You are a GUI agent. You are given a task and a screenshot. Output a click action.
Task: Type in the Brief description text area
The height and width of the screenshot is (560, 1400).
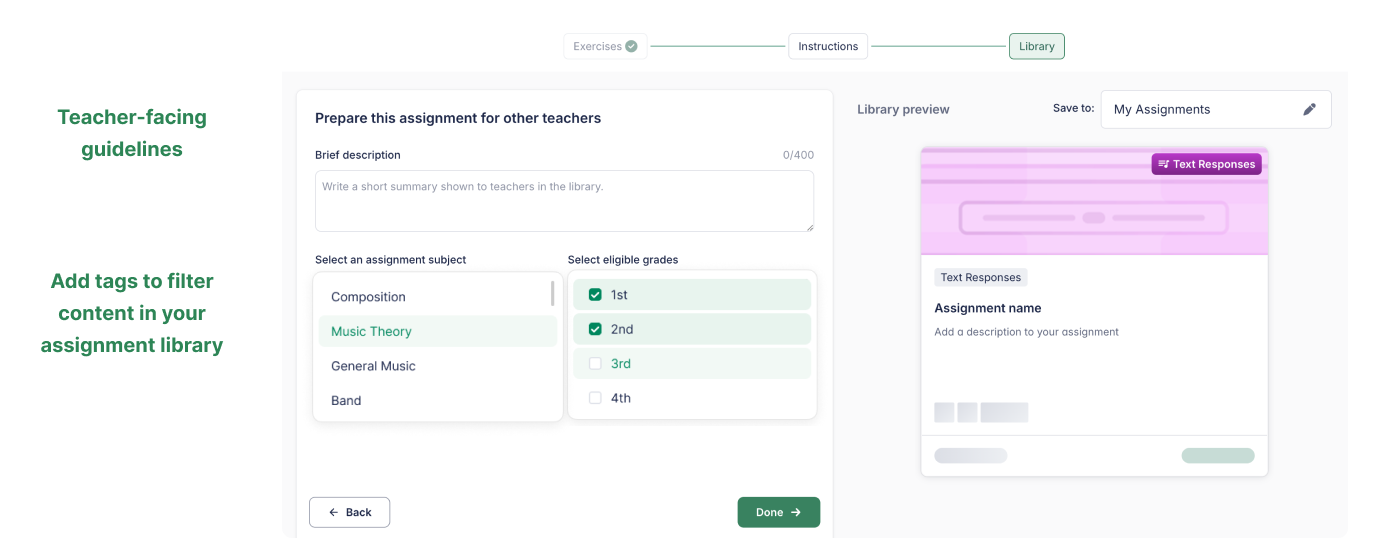564,201
